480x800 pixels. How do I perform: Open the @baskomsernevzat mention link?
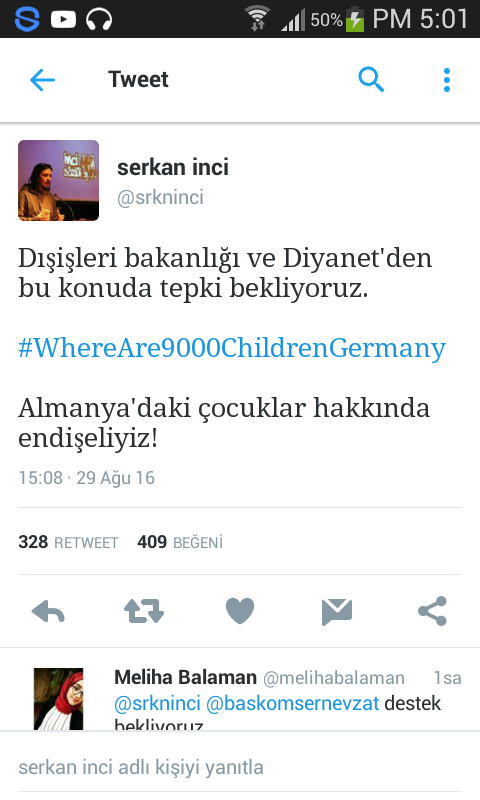click(292, 704)
